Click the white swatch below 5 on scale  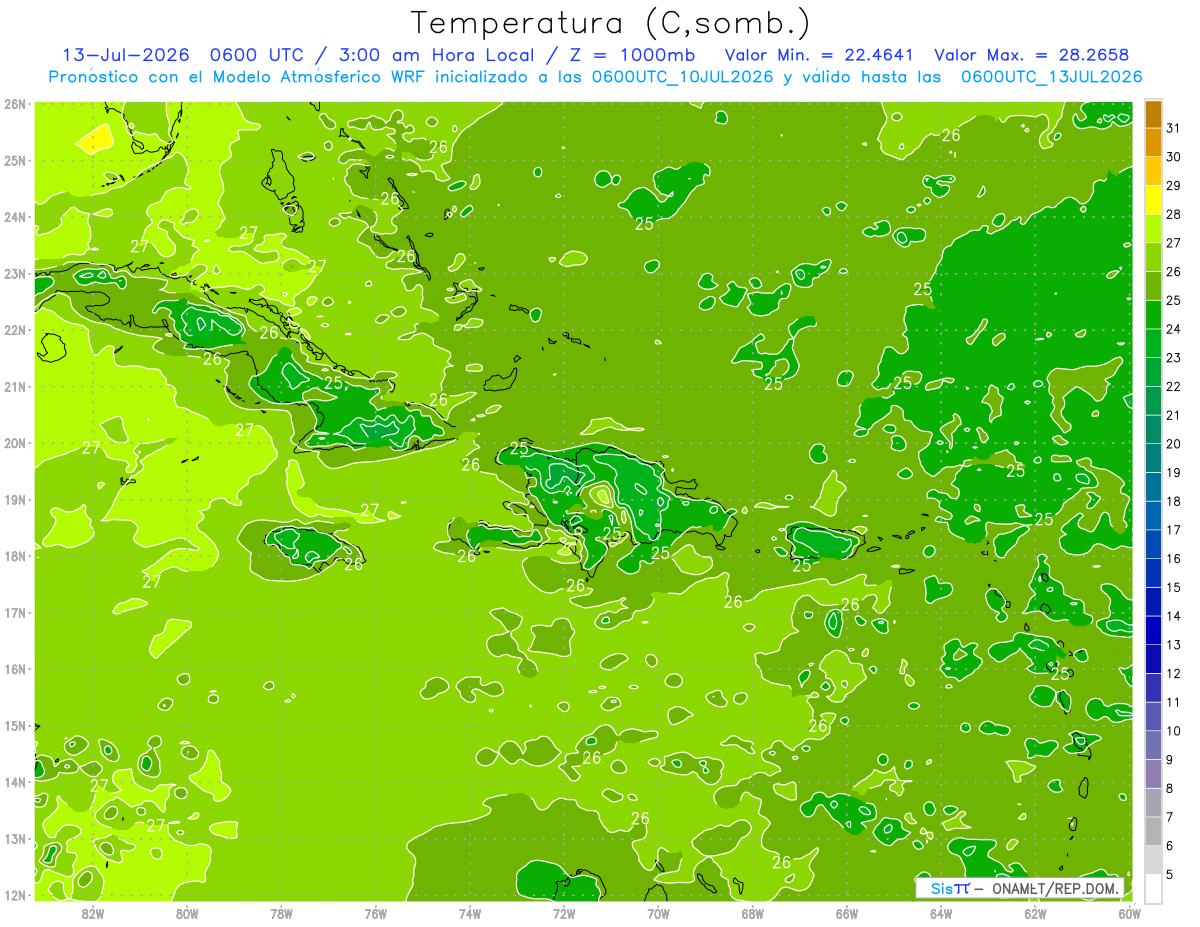click(1153, 888)
